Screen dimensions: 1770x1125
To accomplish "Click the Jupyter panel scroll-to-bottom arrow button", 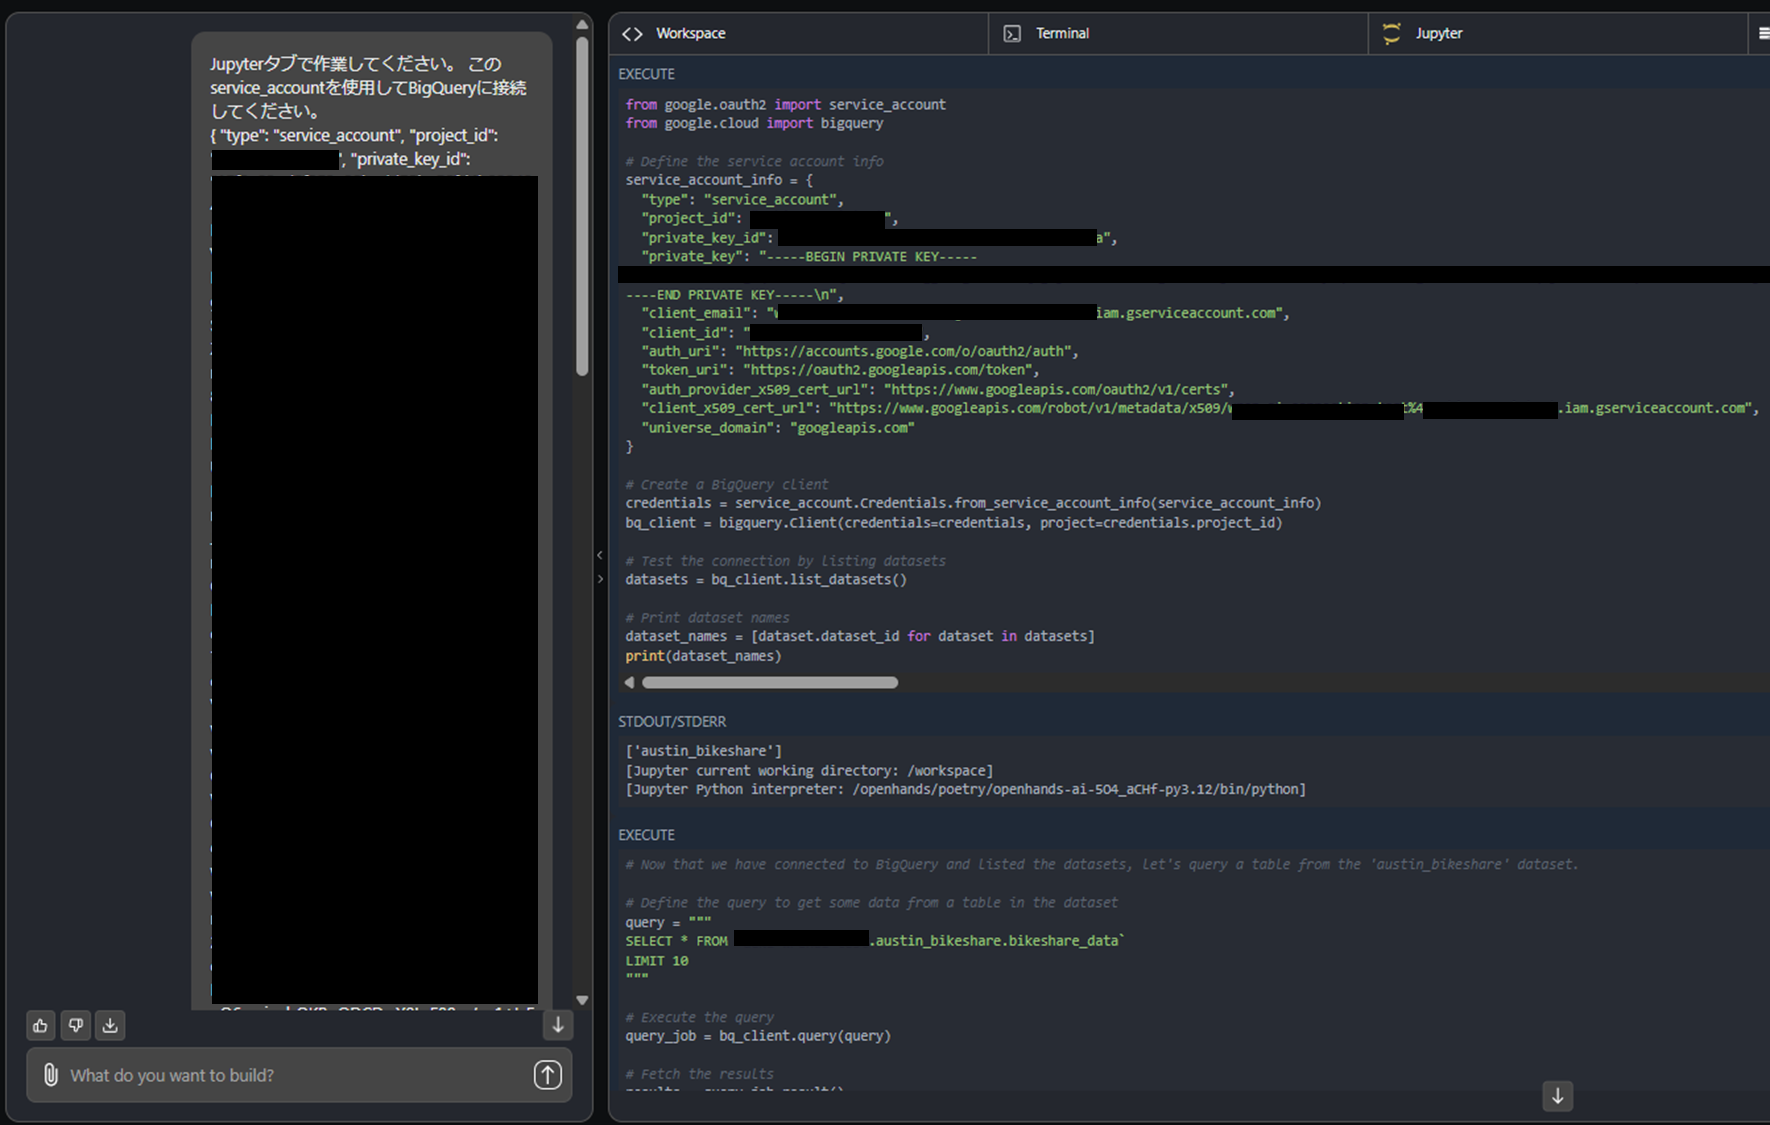I will point(1557,1096).
